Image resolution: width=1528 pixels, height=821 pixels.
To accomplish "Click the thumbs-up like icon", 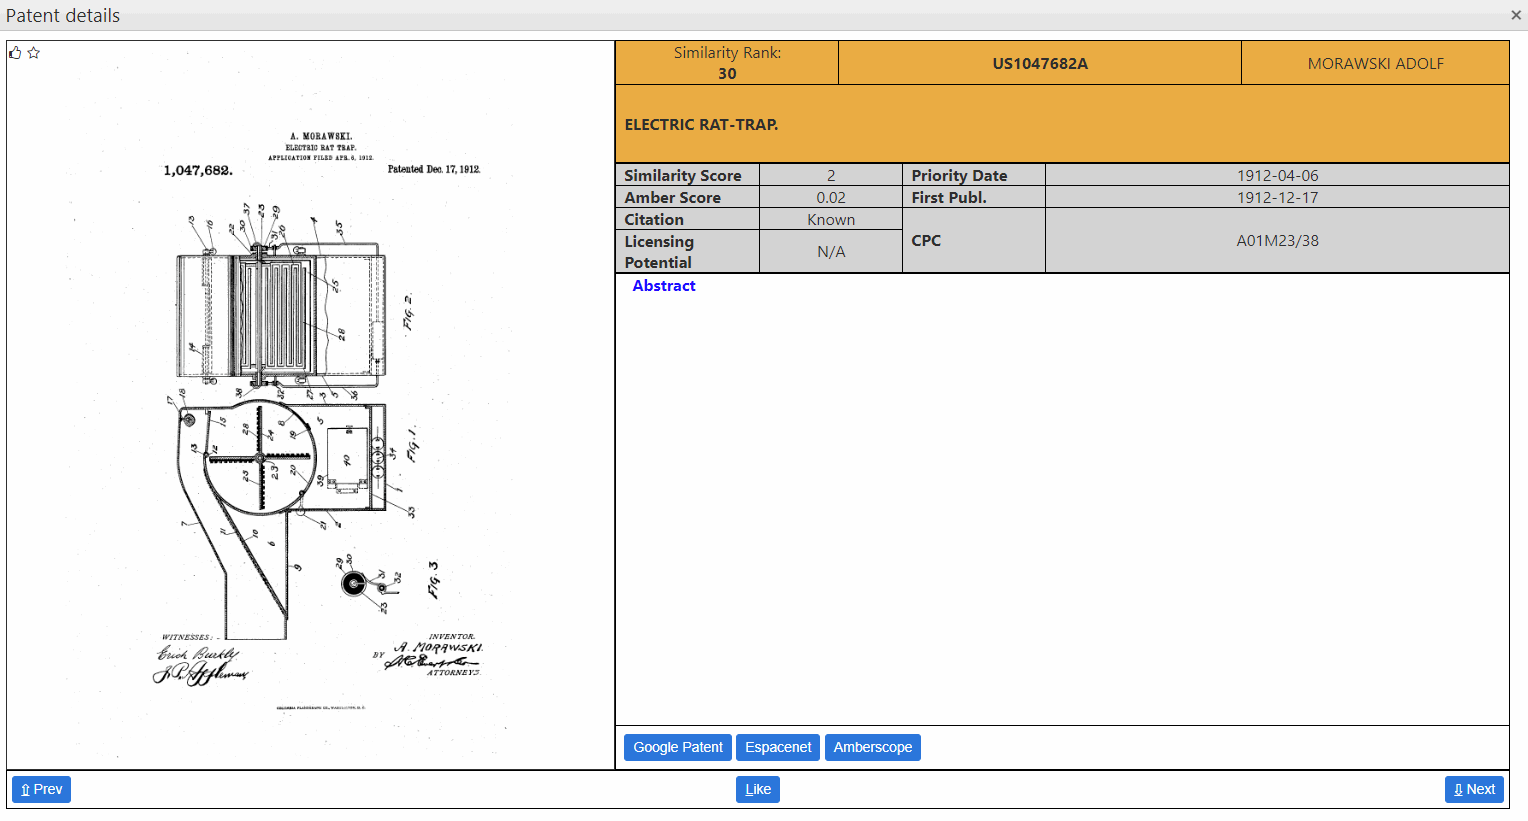I will pos(15,53).
